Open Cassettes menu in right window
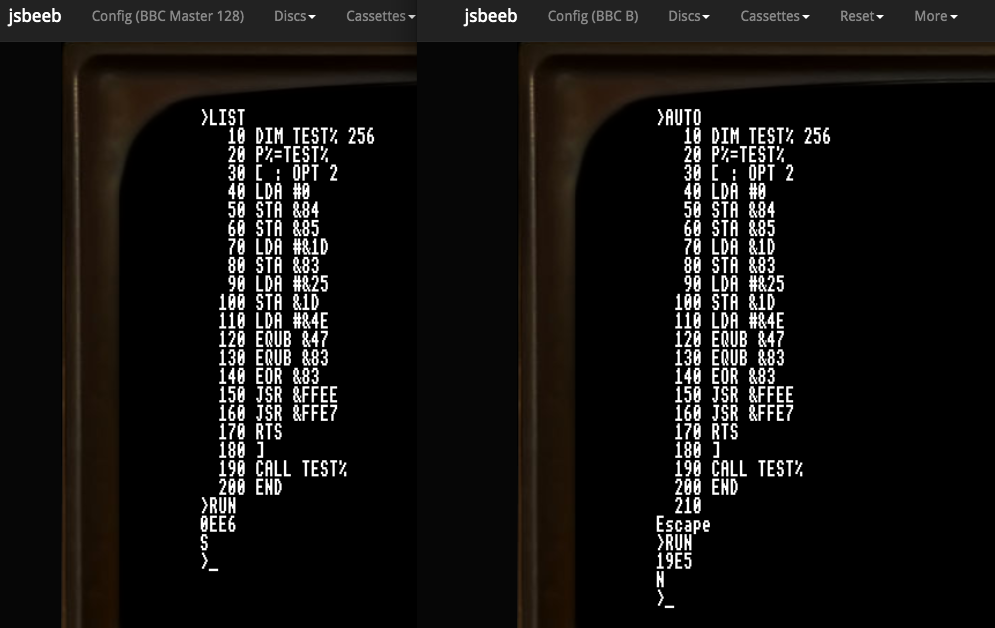The width and height of the screenshot is (995, 628). tap(775, 17)
